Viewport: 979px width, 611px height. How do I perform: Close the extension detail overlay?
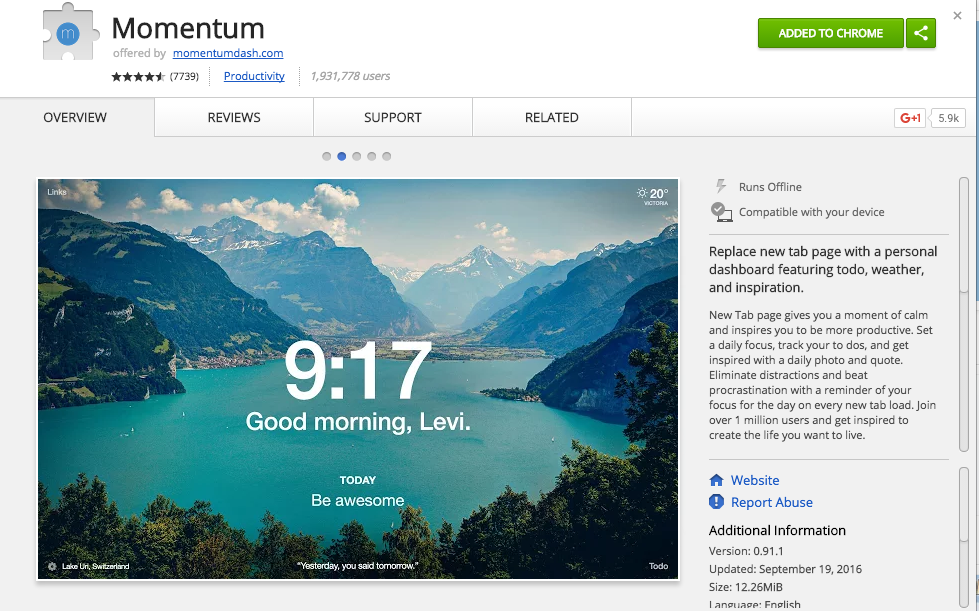(x=957, y=16)
